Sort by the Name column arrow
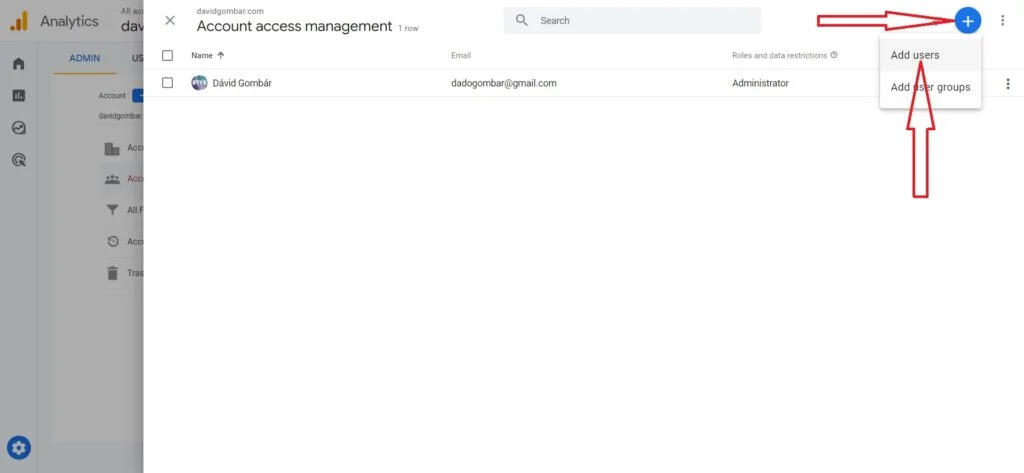1024x473 pixels. [221, 56]
